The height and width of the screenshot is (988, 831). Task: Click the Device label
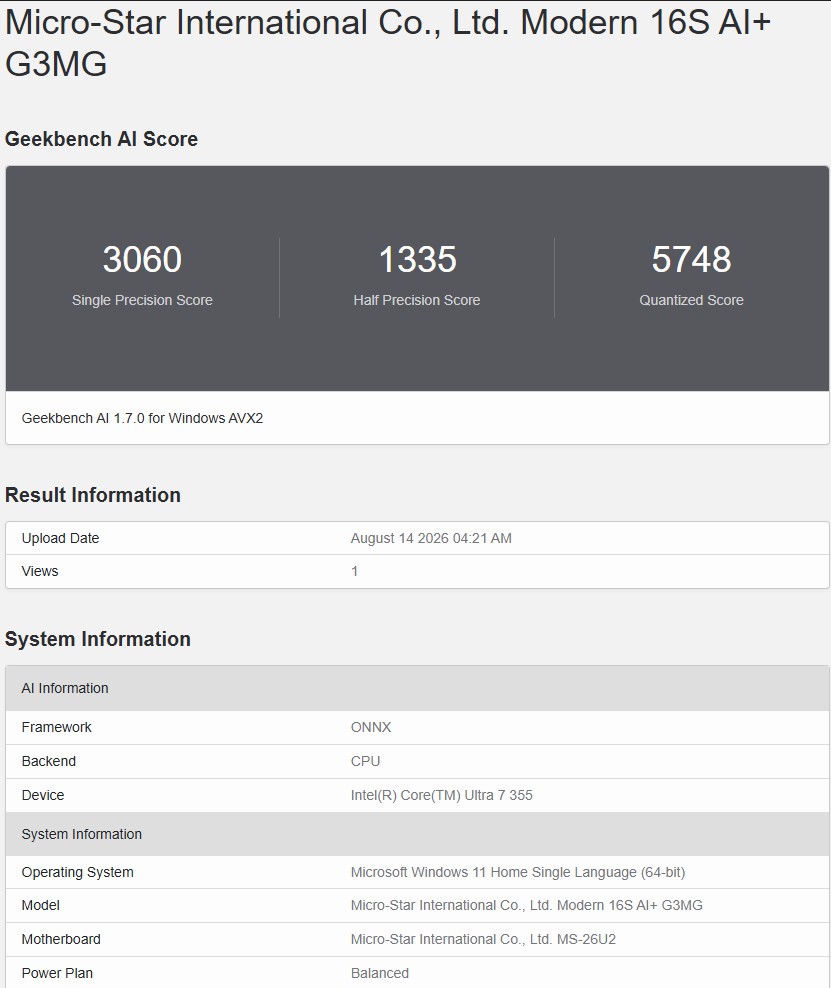coord(43,795)
